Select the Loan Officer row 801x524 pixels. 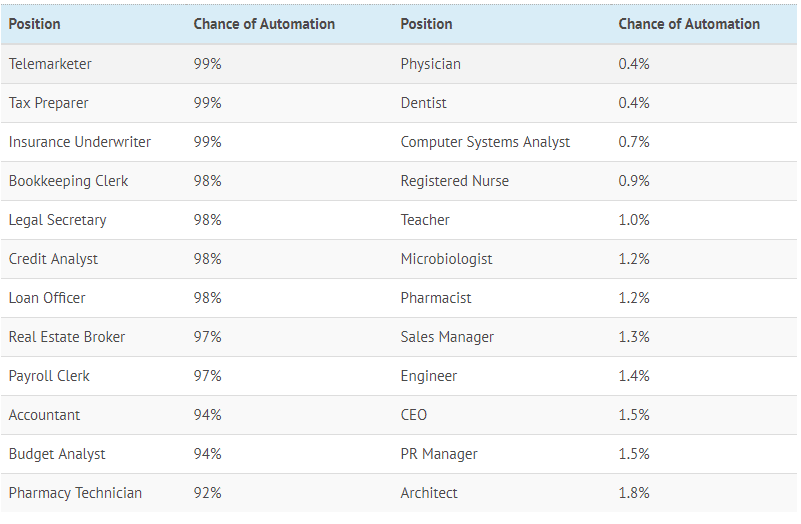tap(399, 298)
